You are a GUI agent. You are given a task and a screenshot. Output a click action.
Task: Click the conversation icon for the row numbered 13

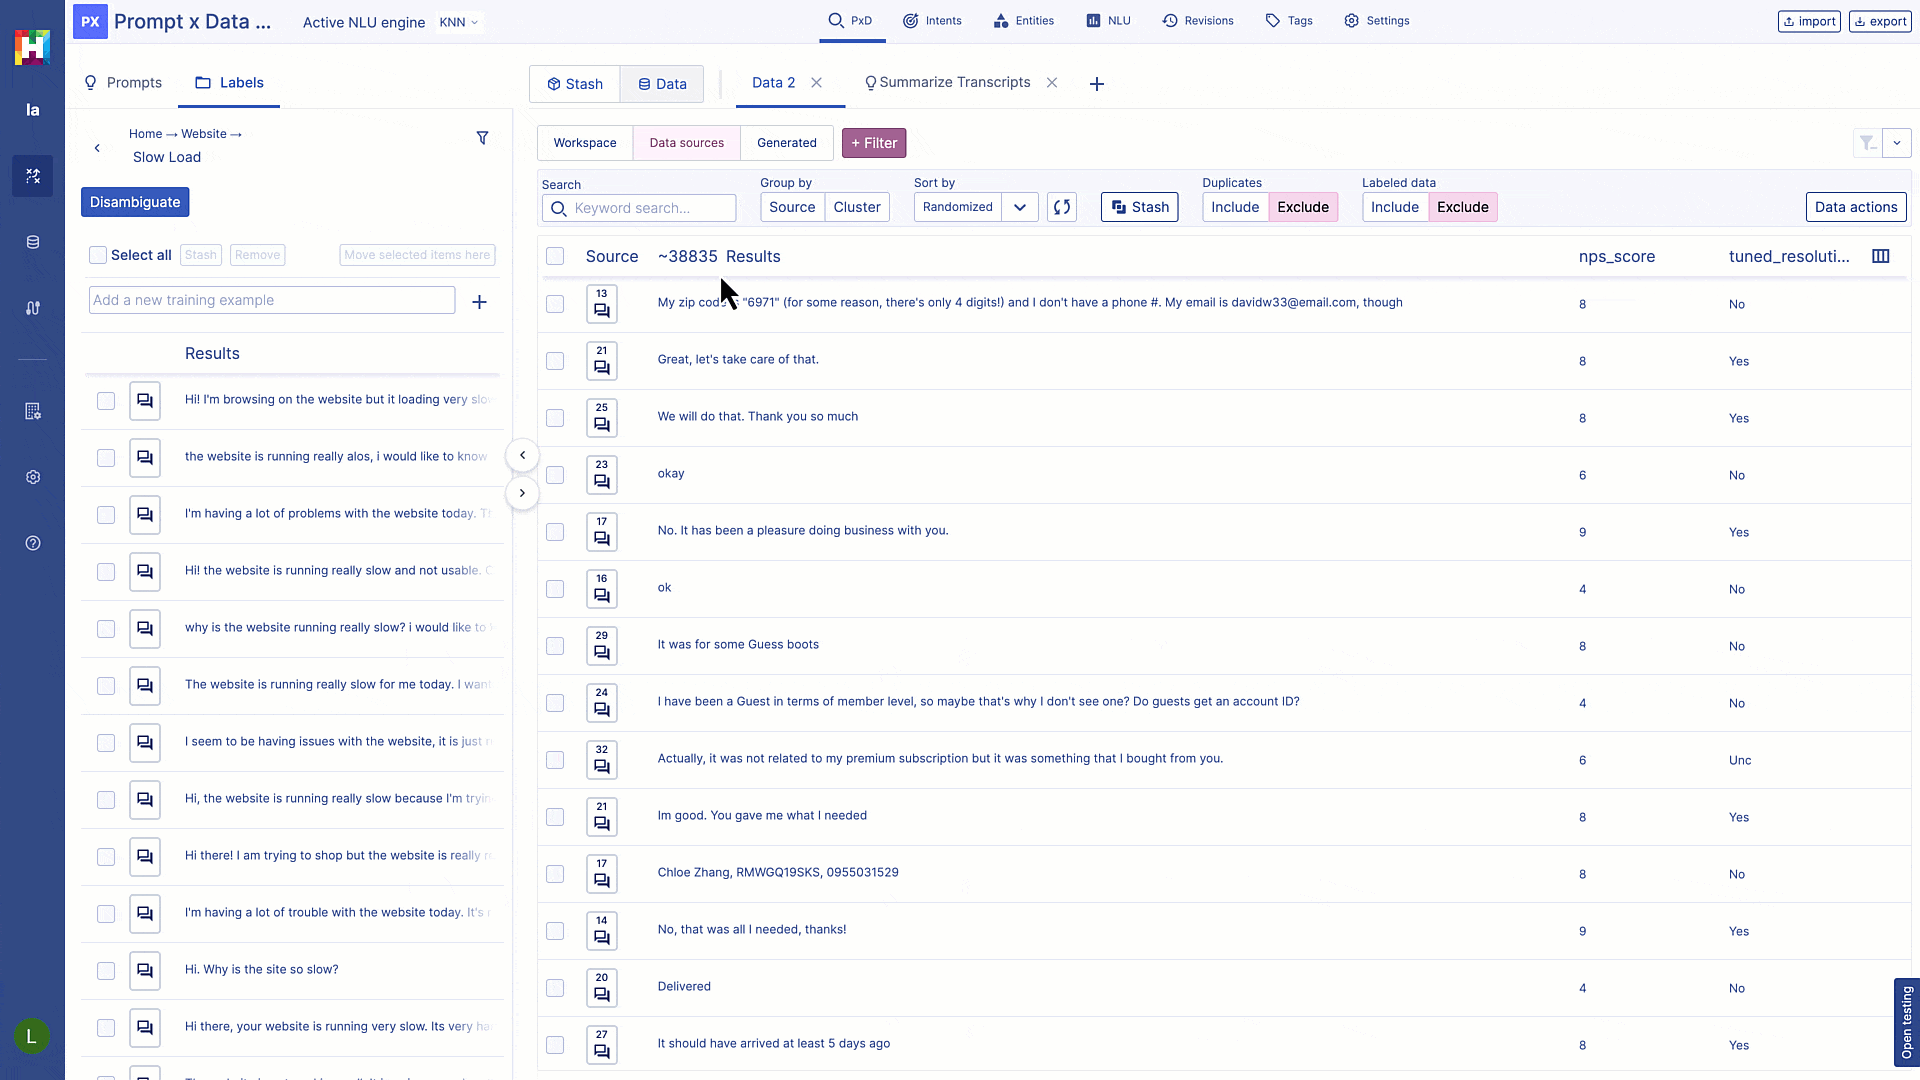[601, 310]
